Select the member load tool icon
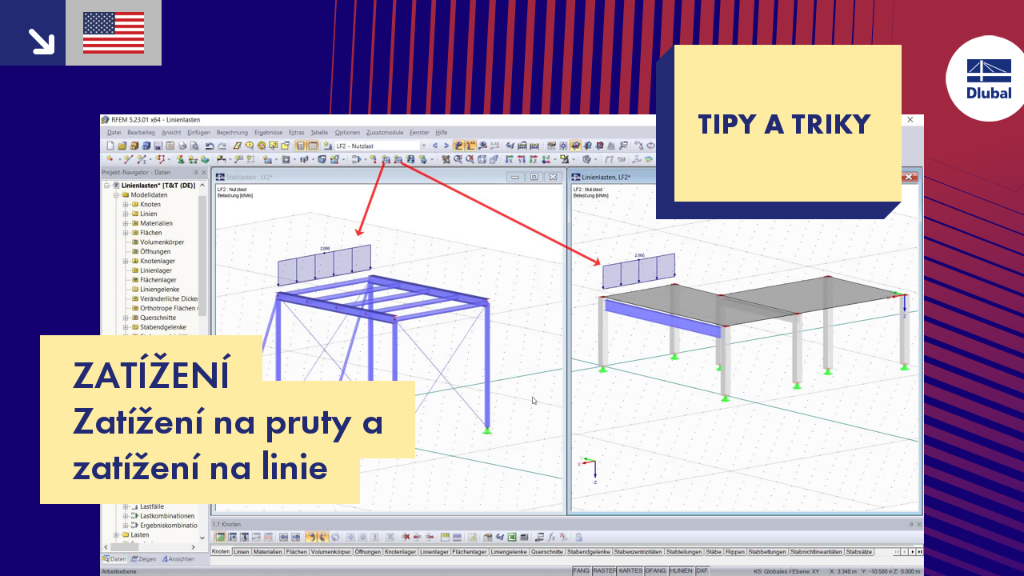The width and height of the screenshot is (1024, 576). pyautogui.click(x=386, y=159)
